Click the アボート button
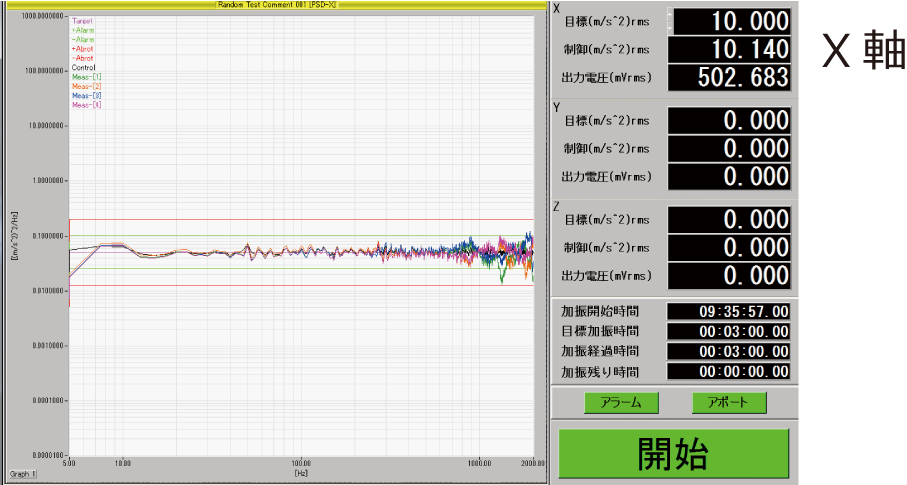Image resolution: width=907 pixels, height=485 pixels. pyautogui.click(x=729, y=402)
